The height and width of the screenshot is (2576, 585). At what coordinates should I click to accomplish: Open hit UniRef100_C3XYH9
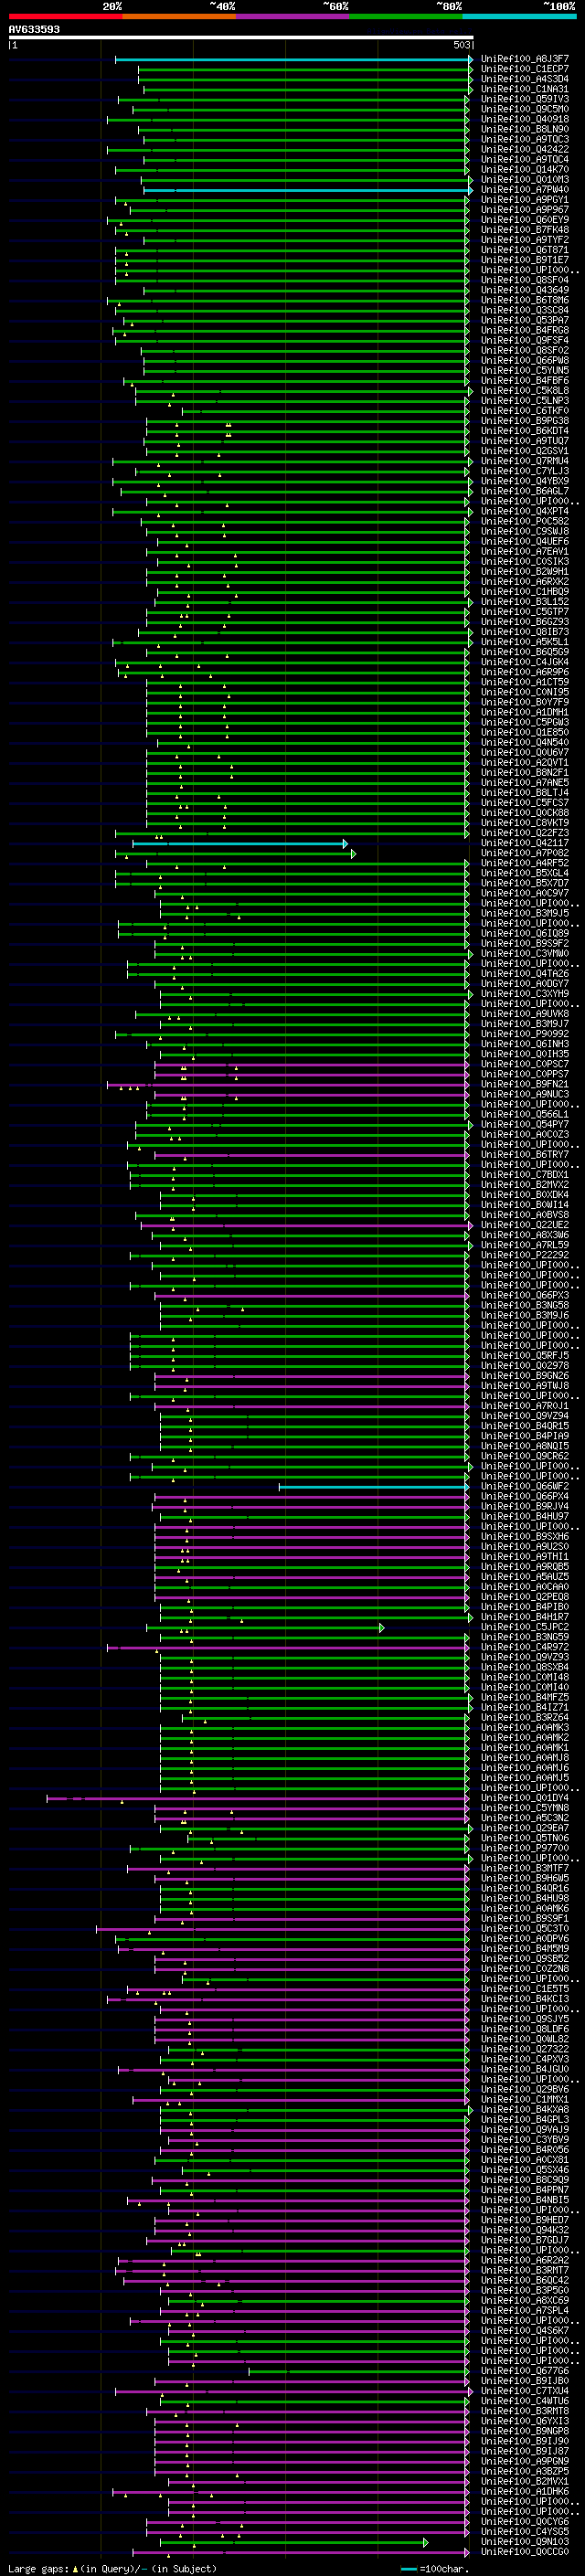525,994
